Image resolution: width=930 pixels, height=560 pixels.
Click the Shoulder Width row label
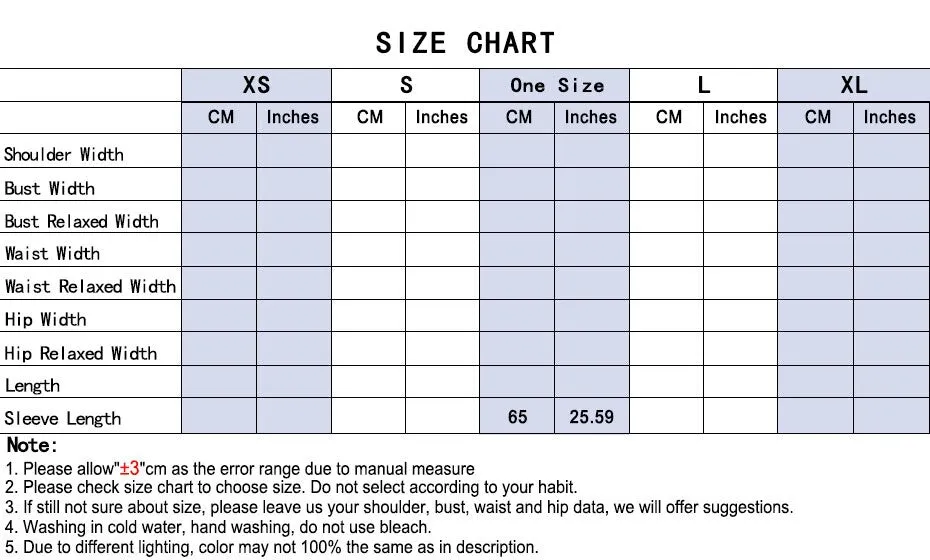64,154
